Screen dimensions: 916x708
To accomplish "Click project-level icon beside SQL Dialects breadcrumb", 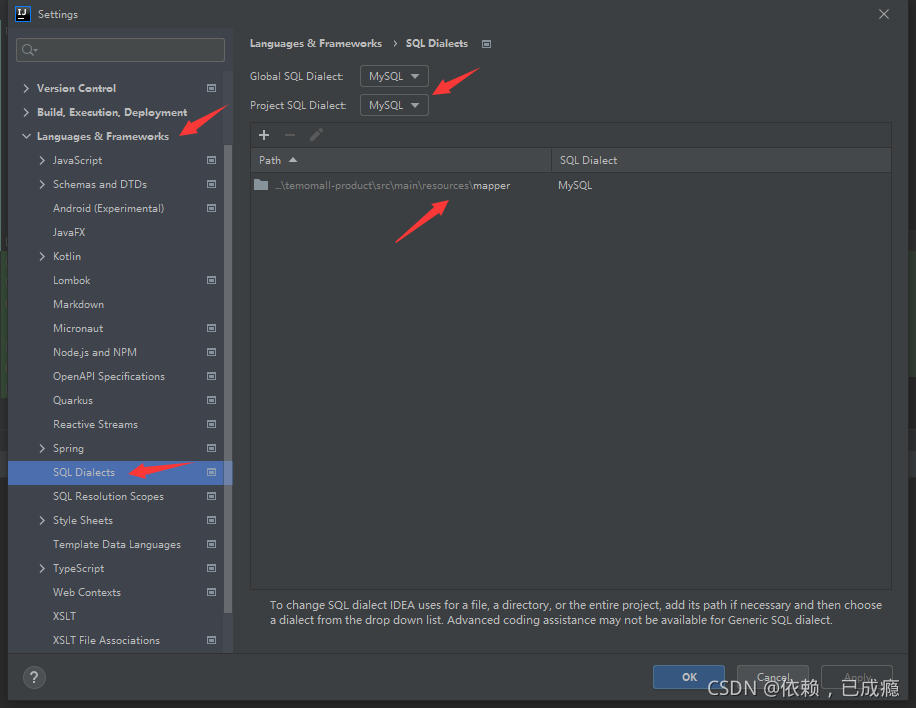I will [x=486, y=44].
